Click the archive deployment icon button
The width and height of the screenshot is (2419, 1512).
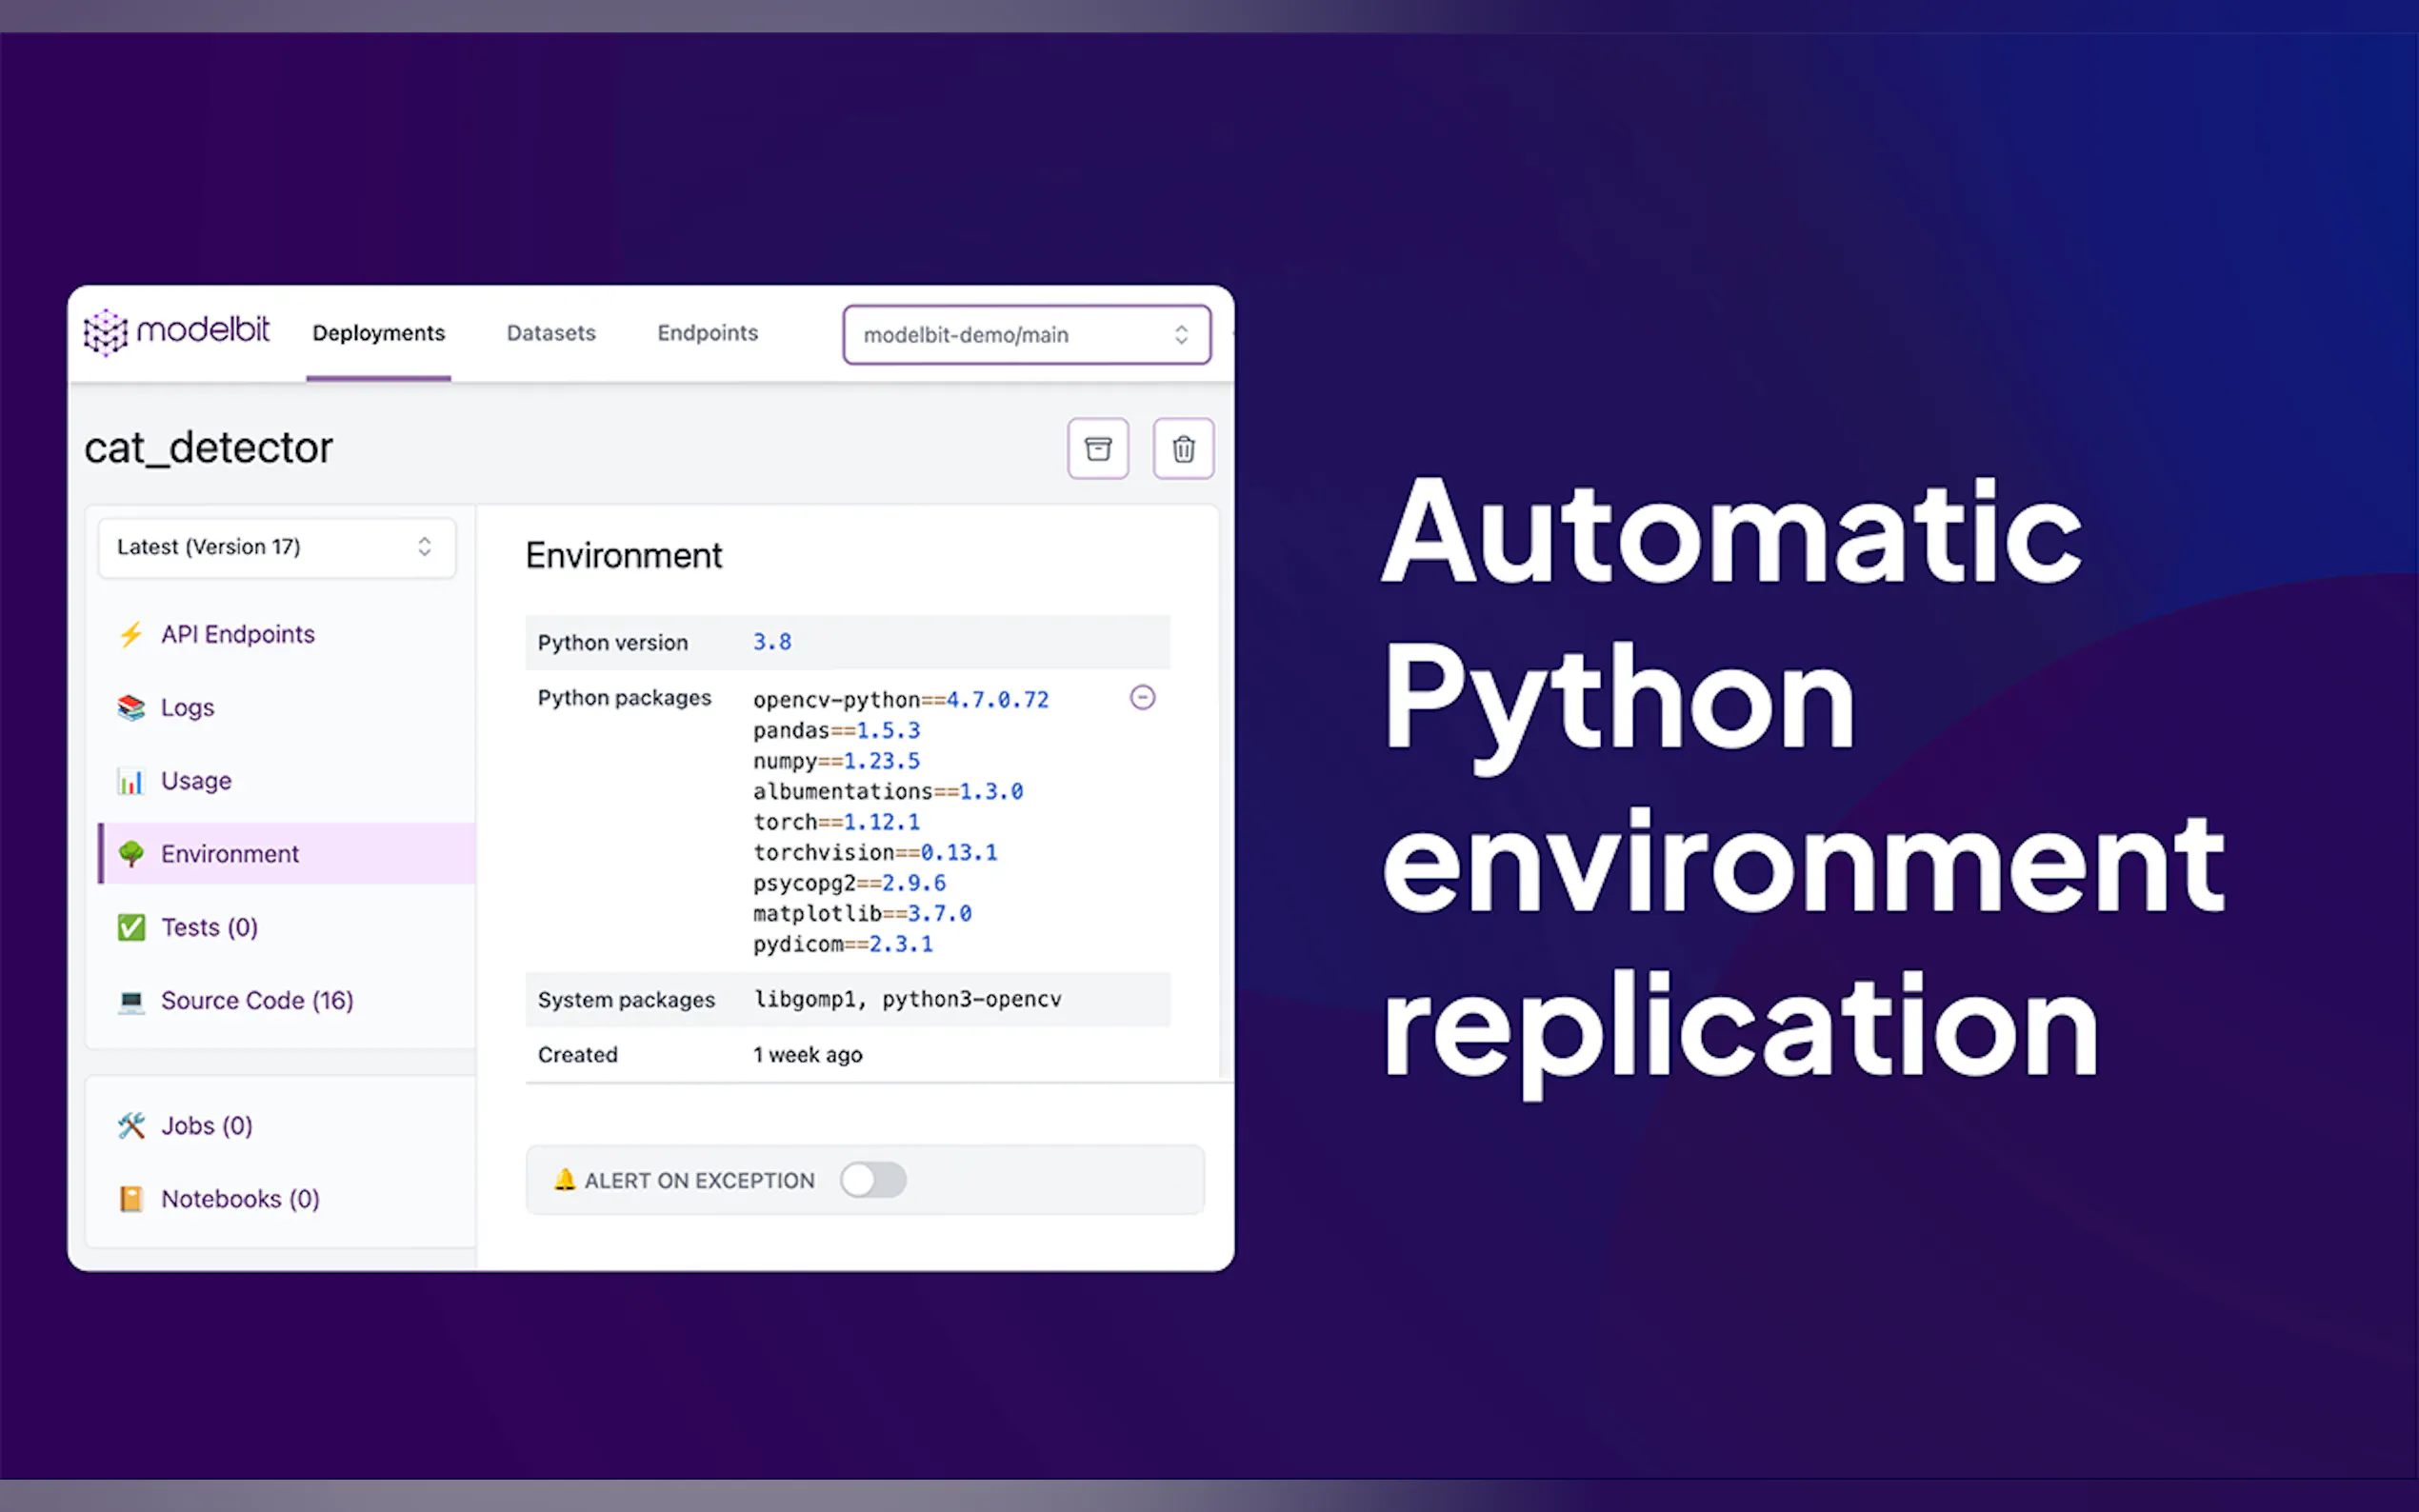coord(1097,449)
